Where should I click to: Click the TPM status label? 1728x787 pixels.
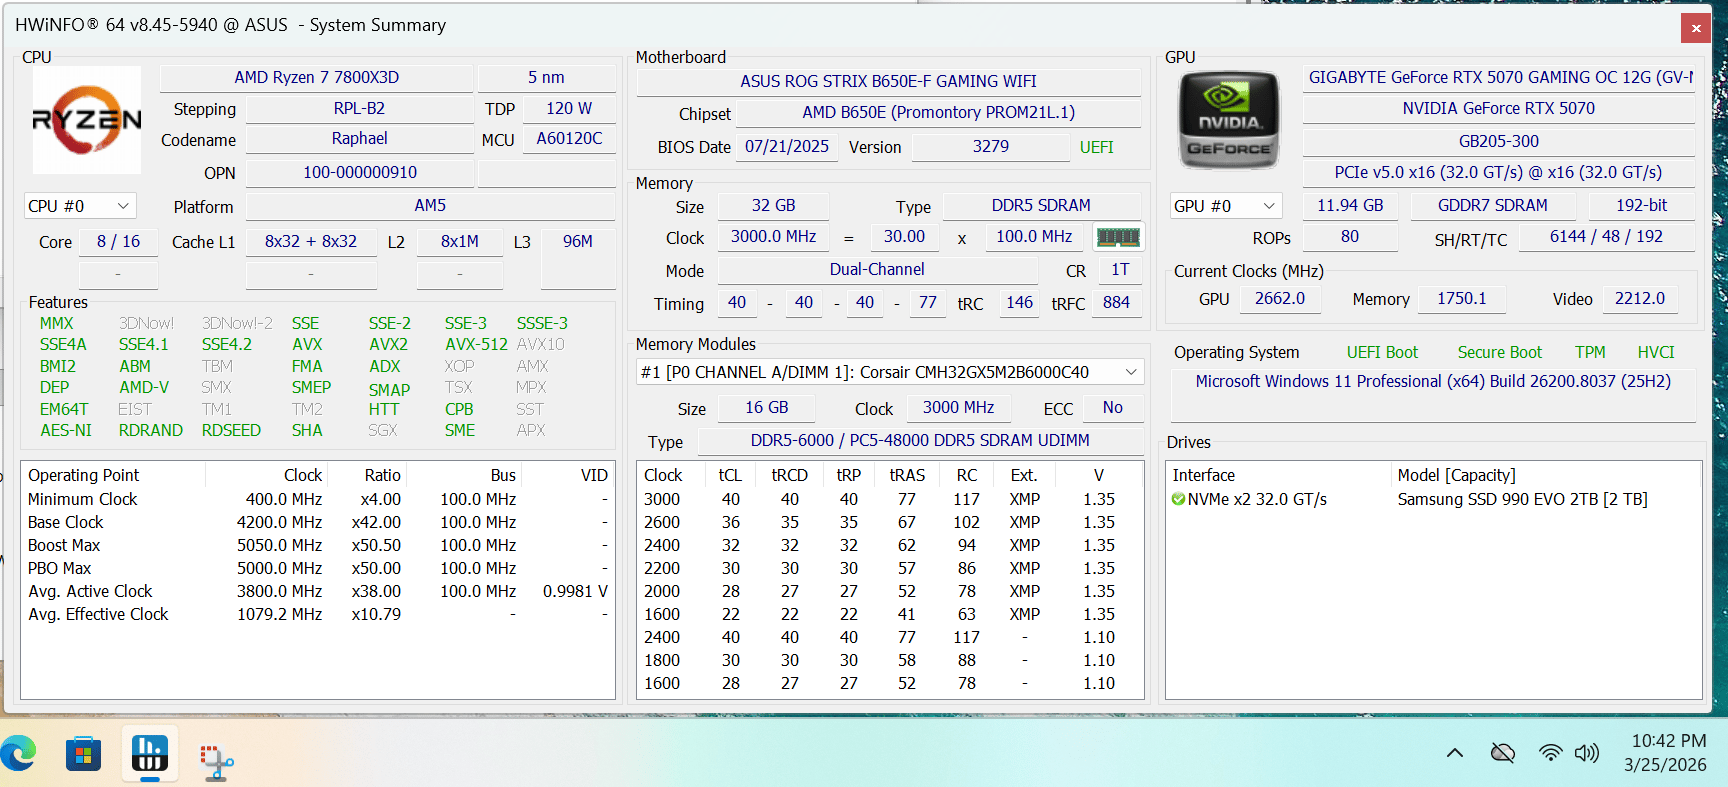click(1590, 352)
